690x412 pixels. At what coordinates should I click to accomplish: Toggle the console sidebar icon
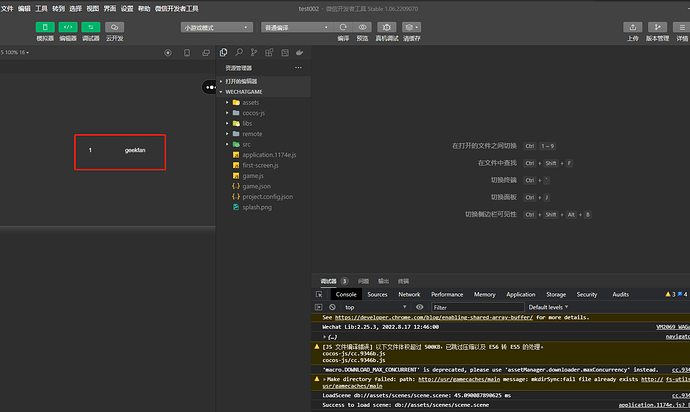click(x=319, y=307)
